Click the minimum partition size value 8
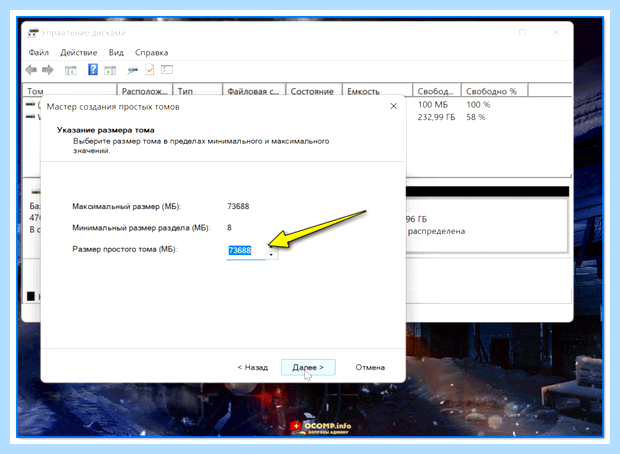The height and width of the screenshot is (454, 620). pyautogui.click(x=229, y=228)
